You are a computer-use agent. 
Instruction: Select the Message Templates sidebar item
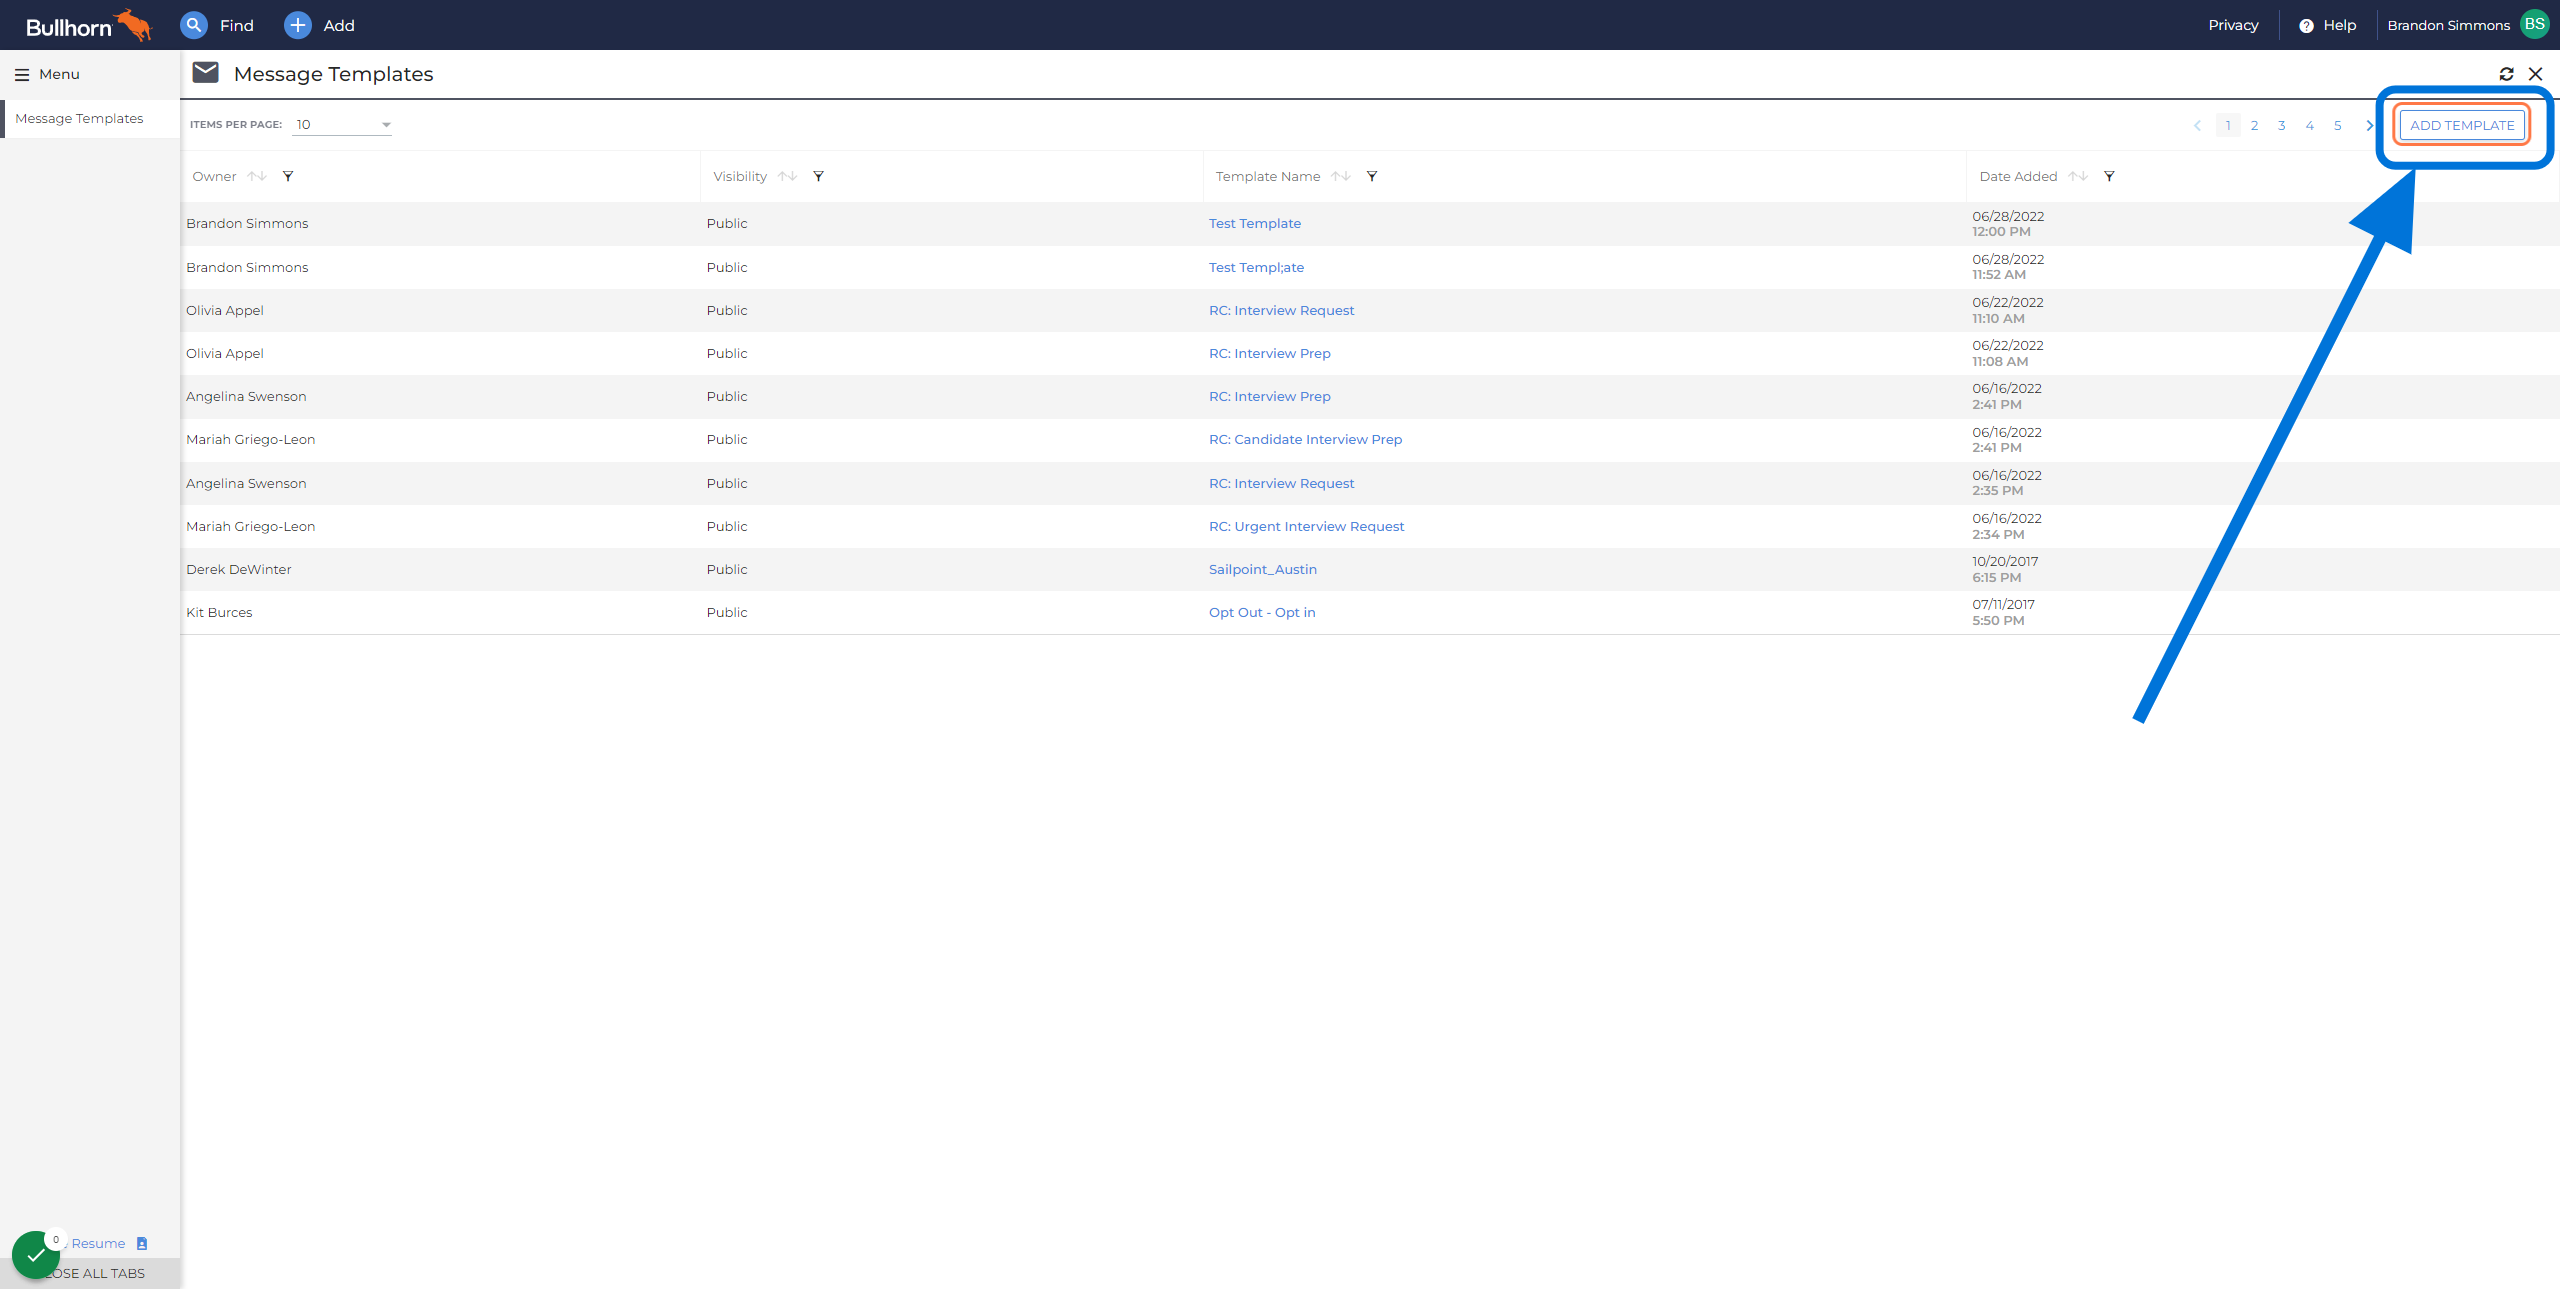90,118
